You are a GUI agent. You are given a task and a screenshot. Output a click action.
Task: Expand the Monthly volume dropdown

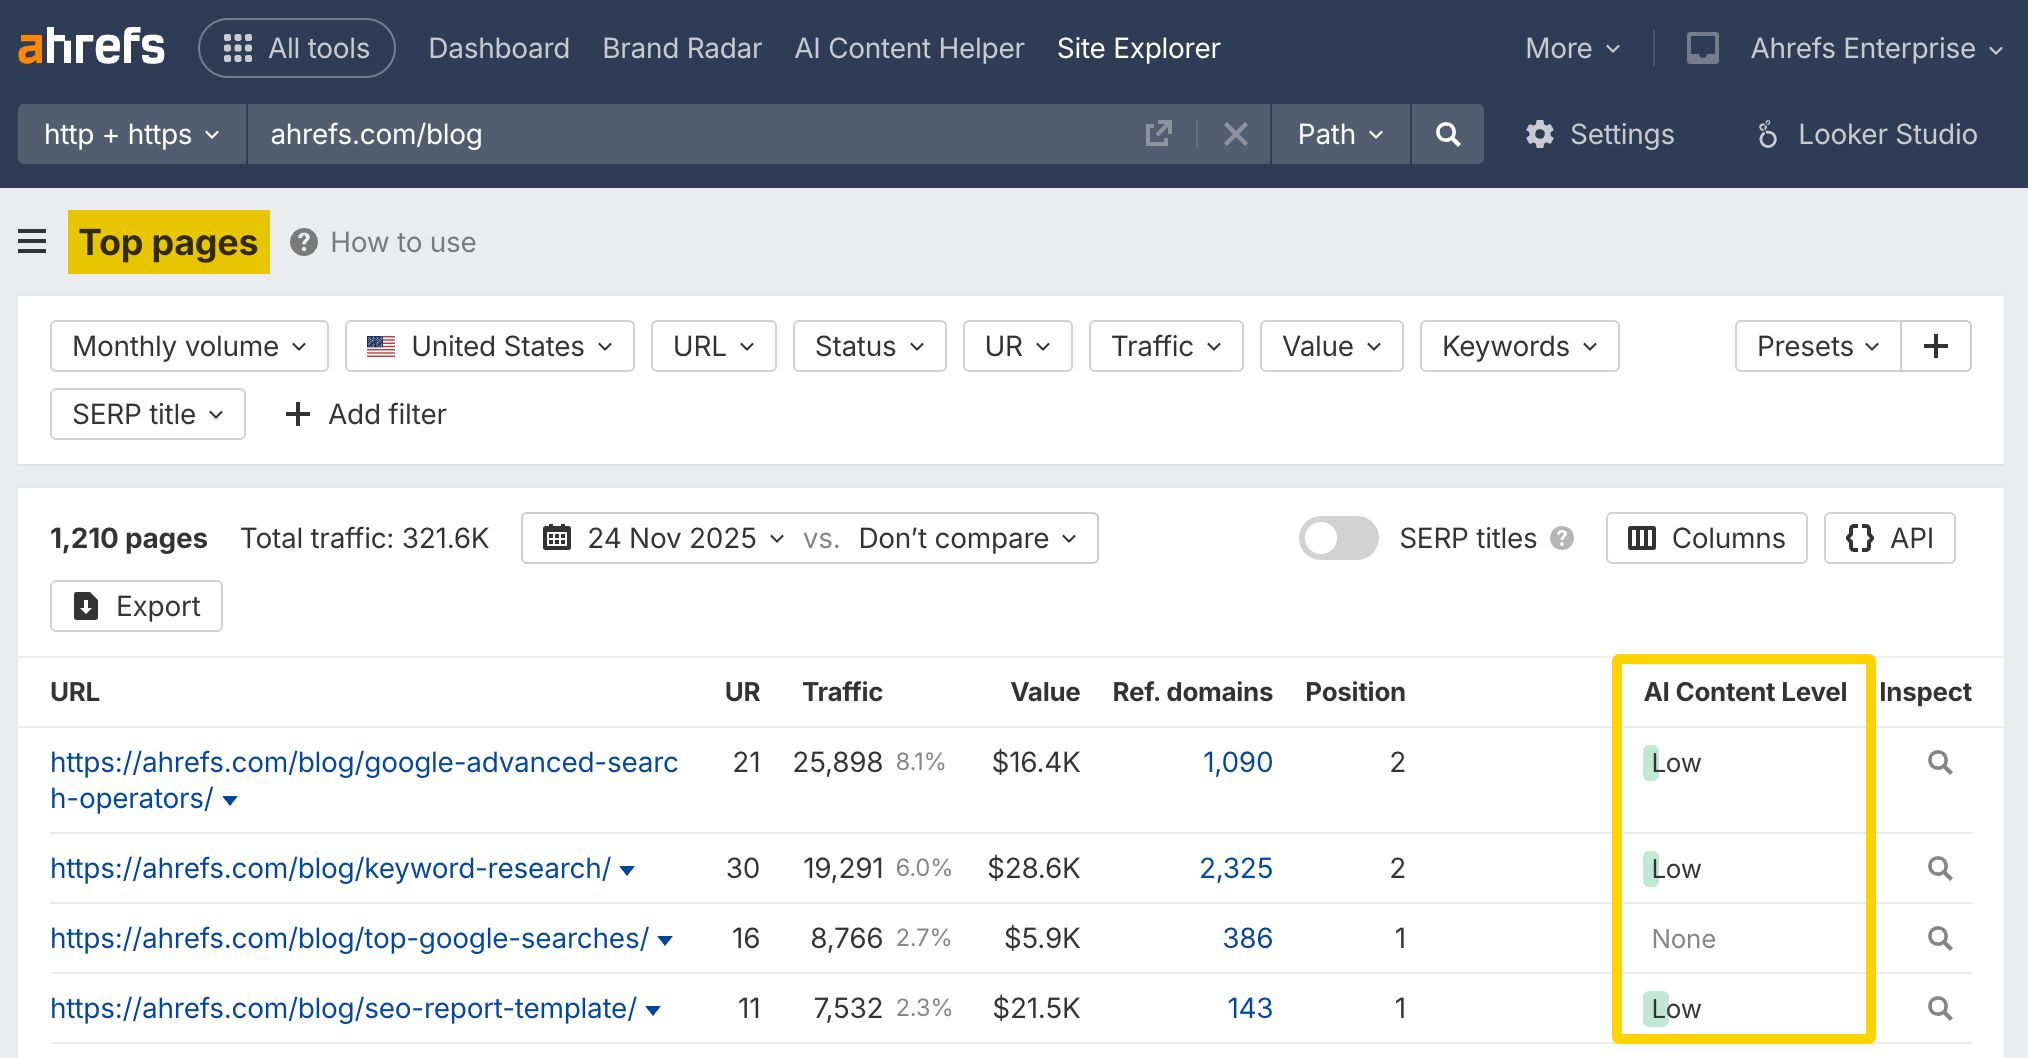click(189, 346)
